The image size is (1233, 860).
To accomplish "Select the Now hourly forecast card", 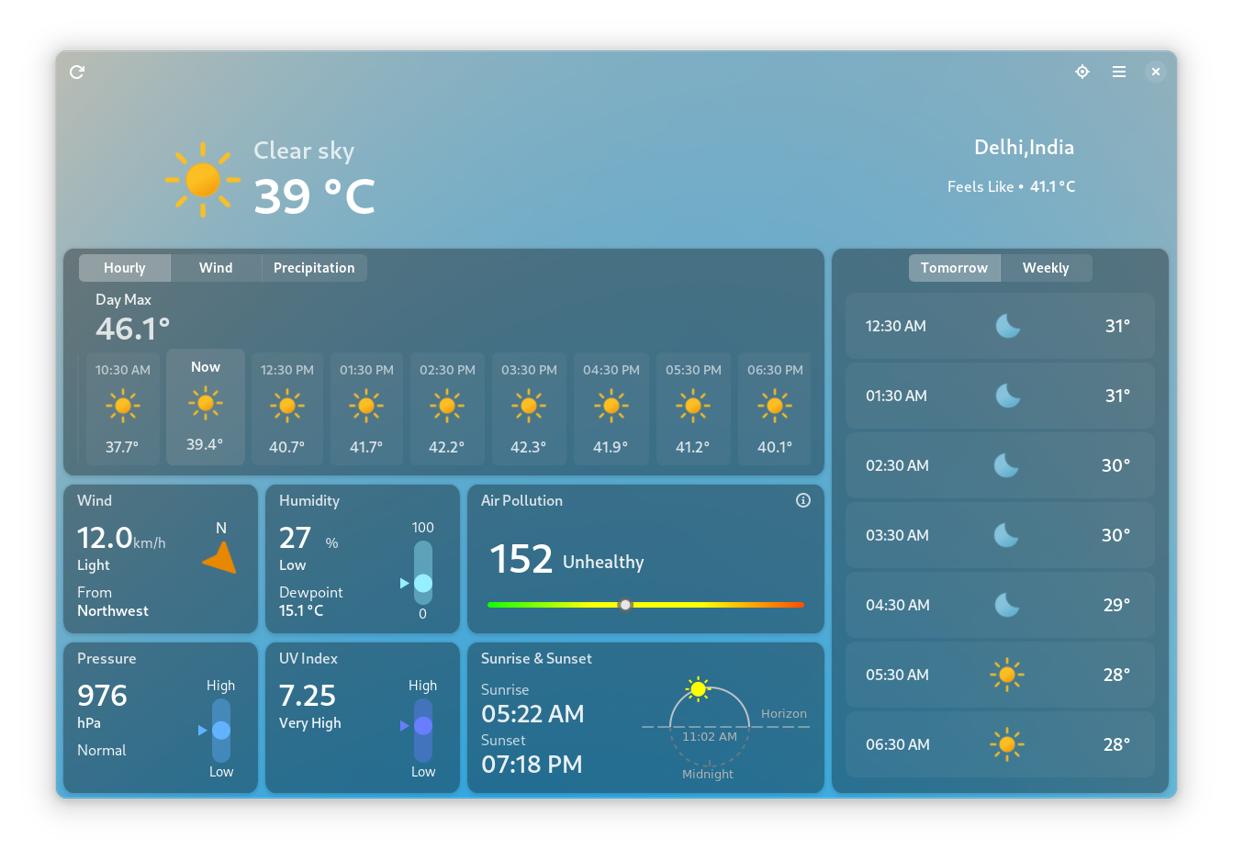I will pyautogui.click(x=205, y=407).
